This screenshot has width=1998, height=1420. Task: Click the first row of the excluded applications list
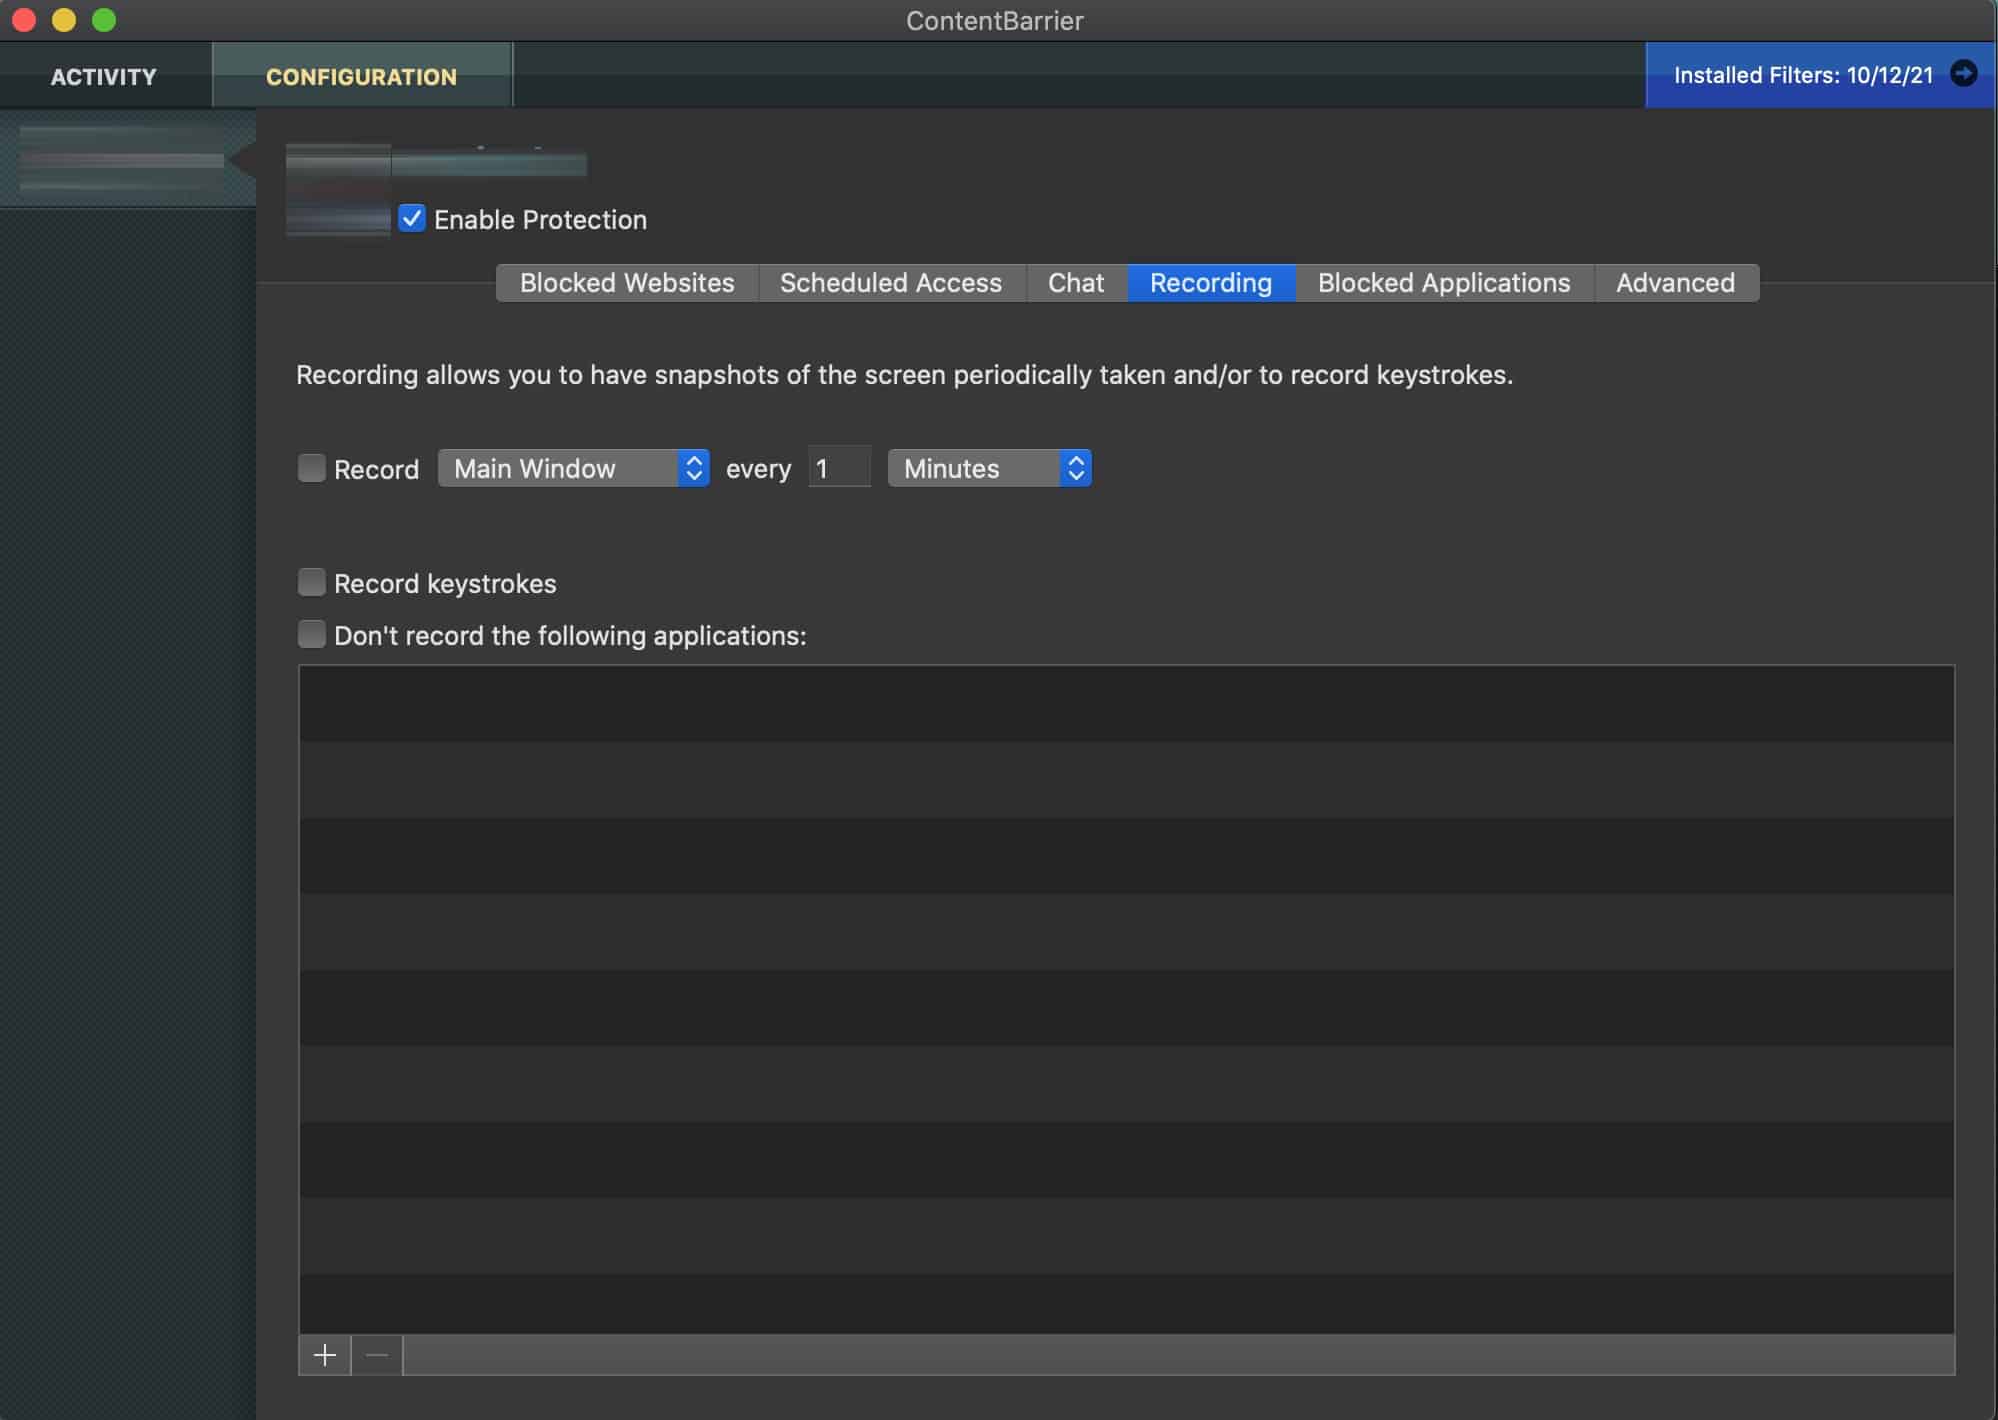(1126, 704)
